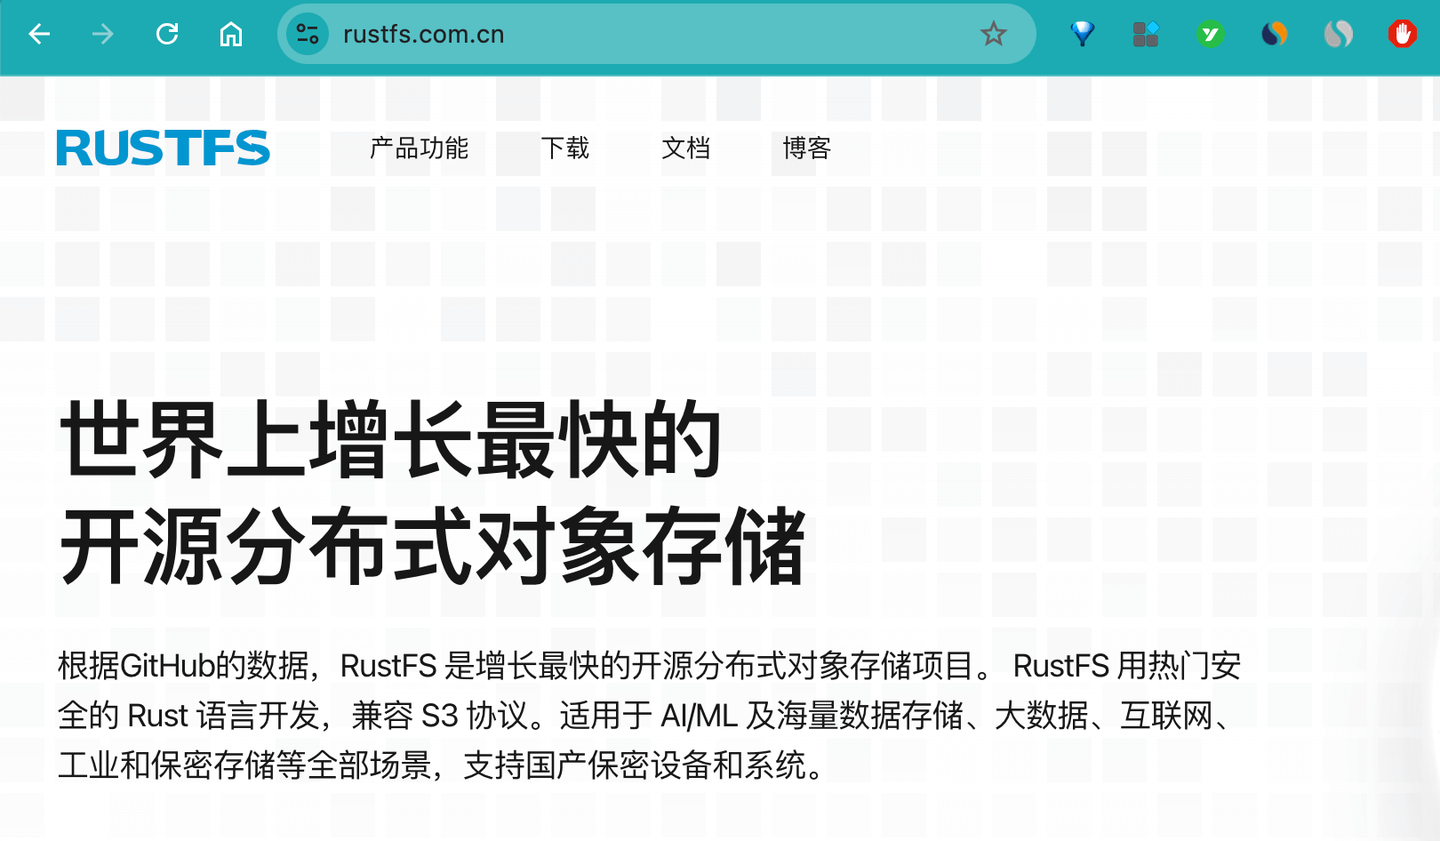Screen dimensions: 1440x841
Task: Click the GitHub mention in the description text
Action: tap(164, 665)
